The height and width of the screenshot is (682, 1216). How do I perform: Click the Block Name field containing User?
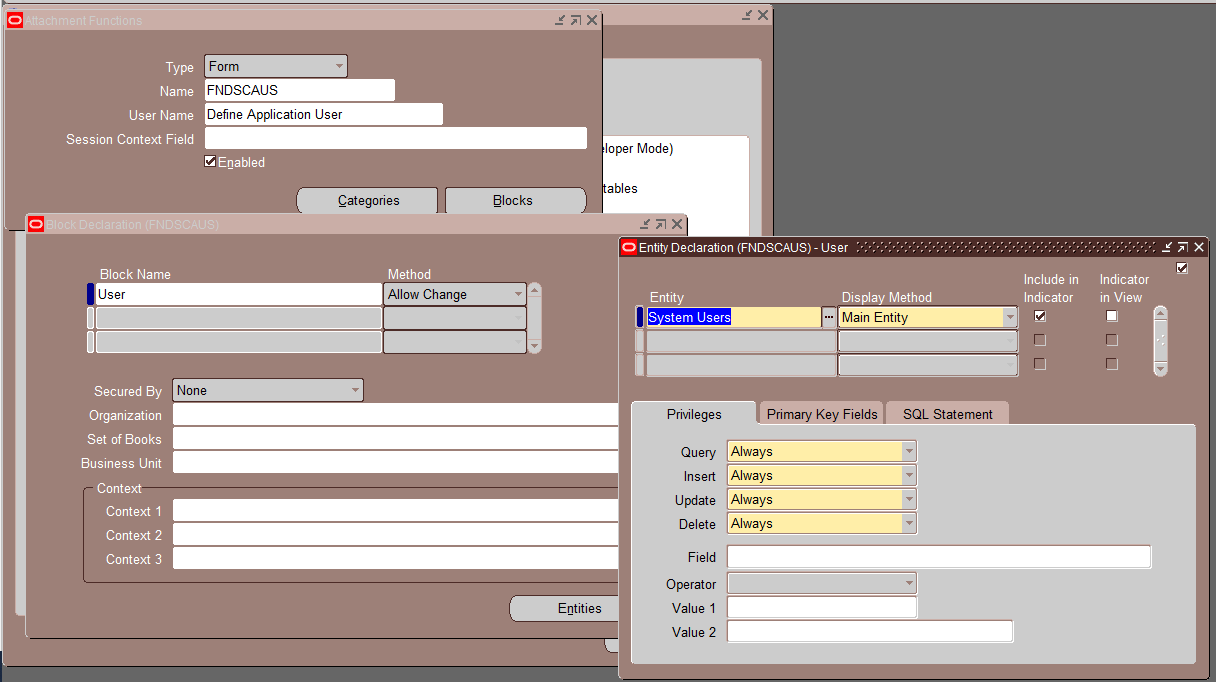(x=239, y=294)
